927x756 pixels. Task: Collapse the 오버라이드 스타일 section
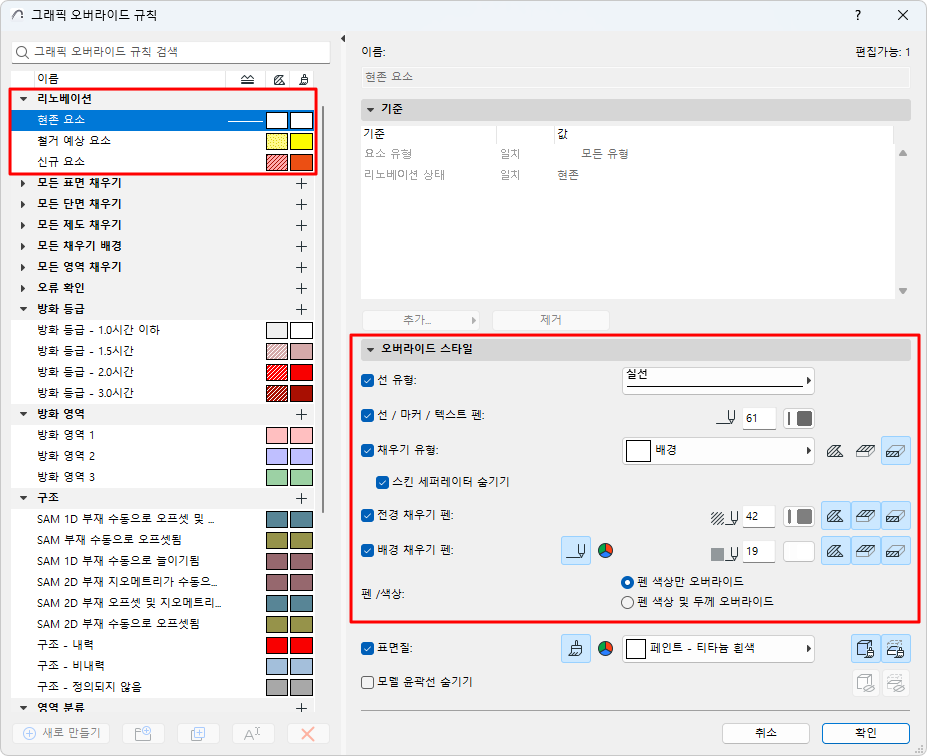(x=371, y=349)
